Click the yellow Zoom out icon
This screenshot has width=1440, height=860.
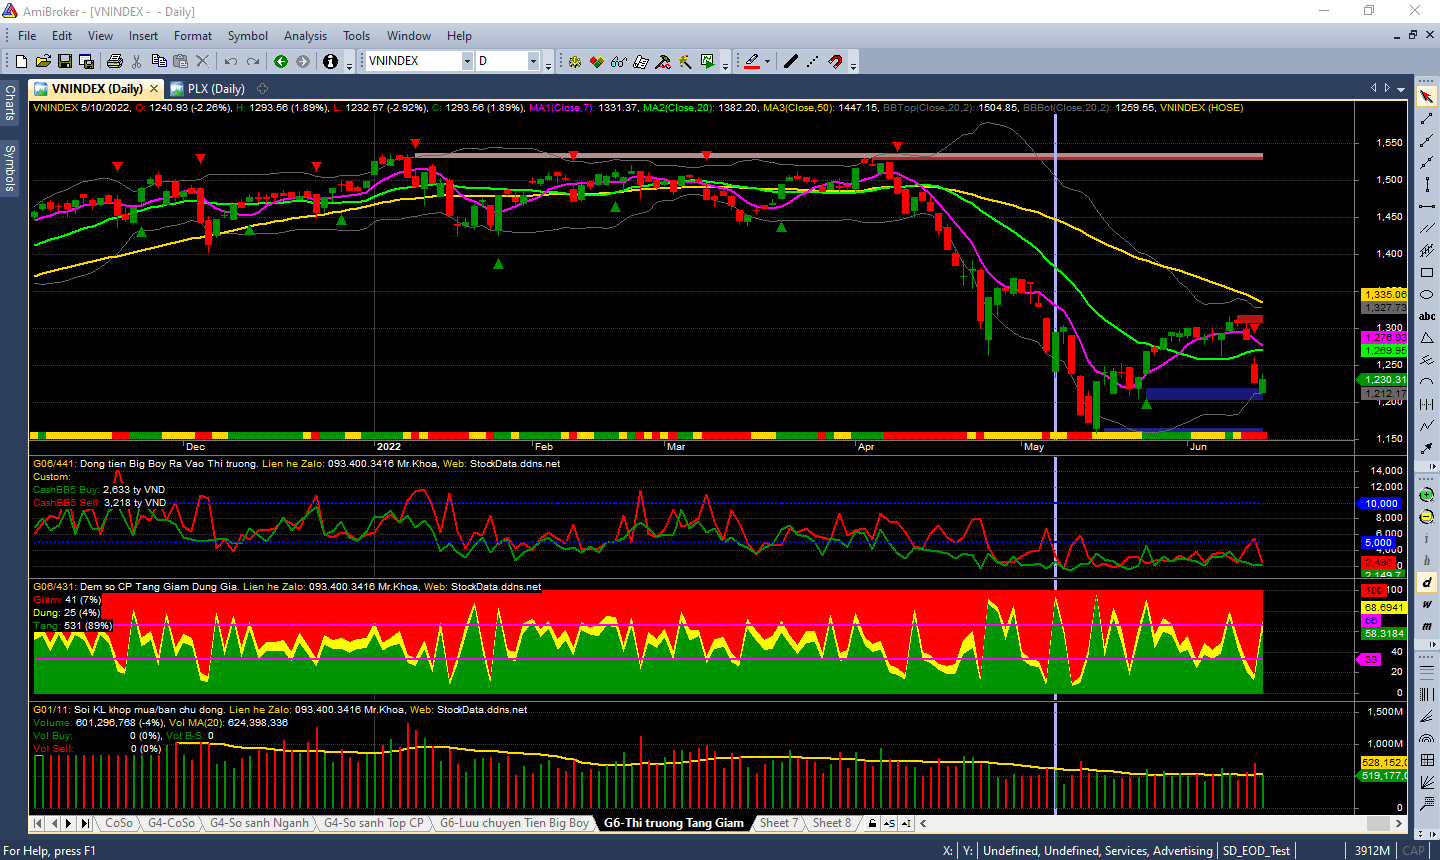pyautogui.click(x=1427, y=517)
